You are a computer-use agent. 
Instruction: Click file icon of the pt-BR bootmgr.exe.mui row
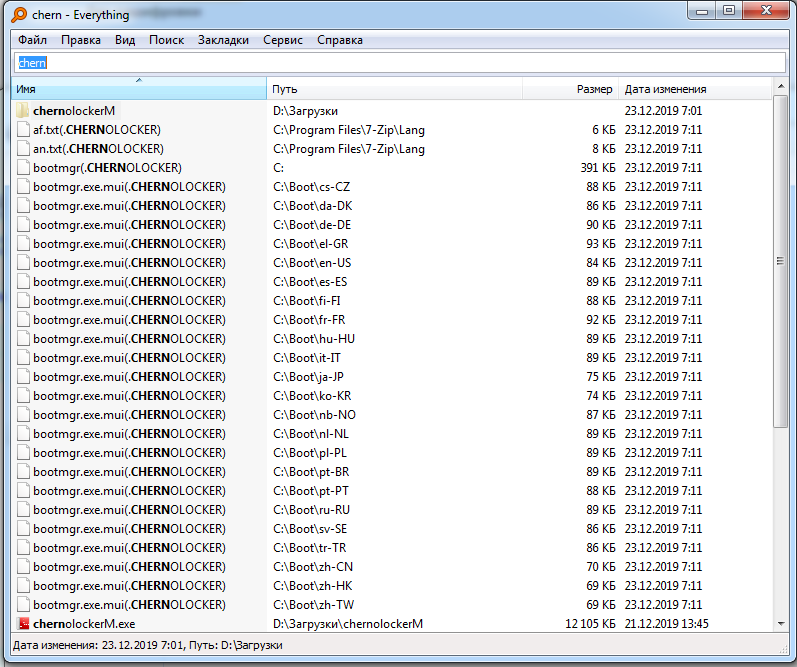point(23,471)
